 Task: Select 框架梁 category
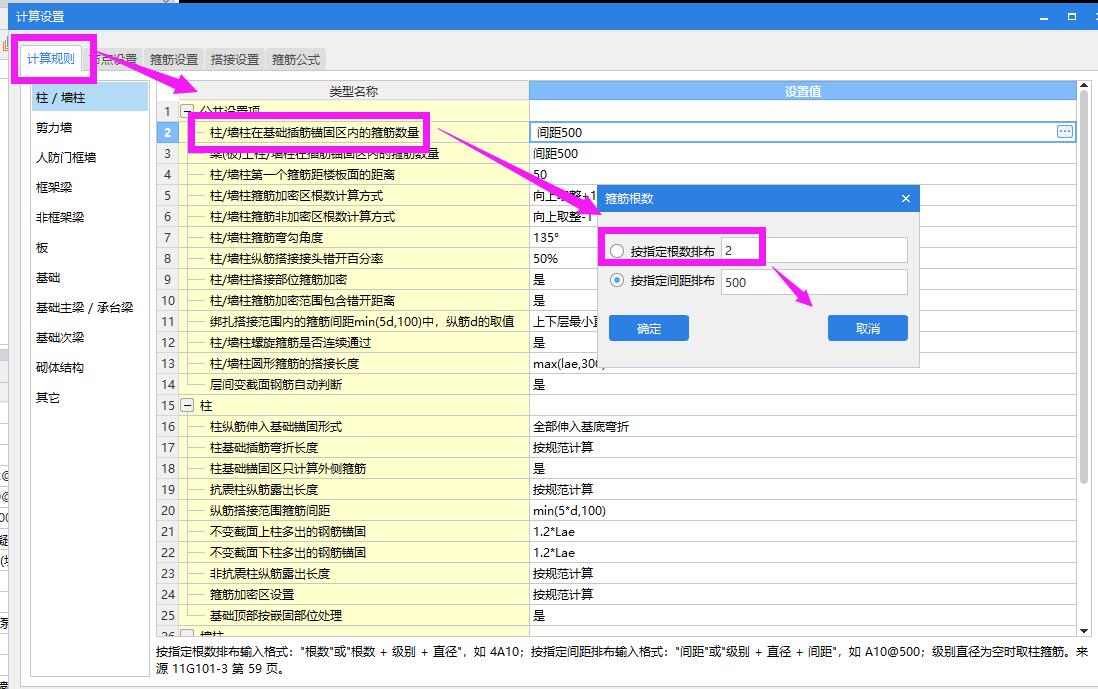[90, 188]
